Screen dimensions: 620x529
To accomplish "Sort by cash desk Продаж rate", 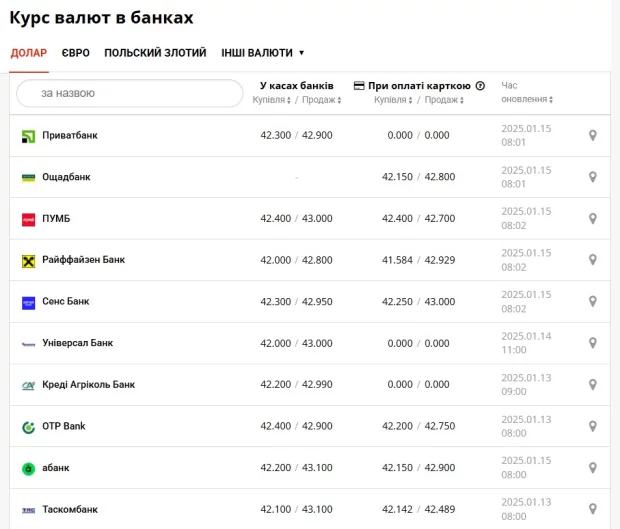I will 321,100.
